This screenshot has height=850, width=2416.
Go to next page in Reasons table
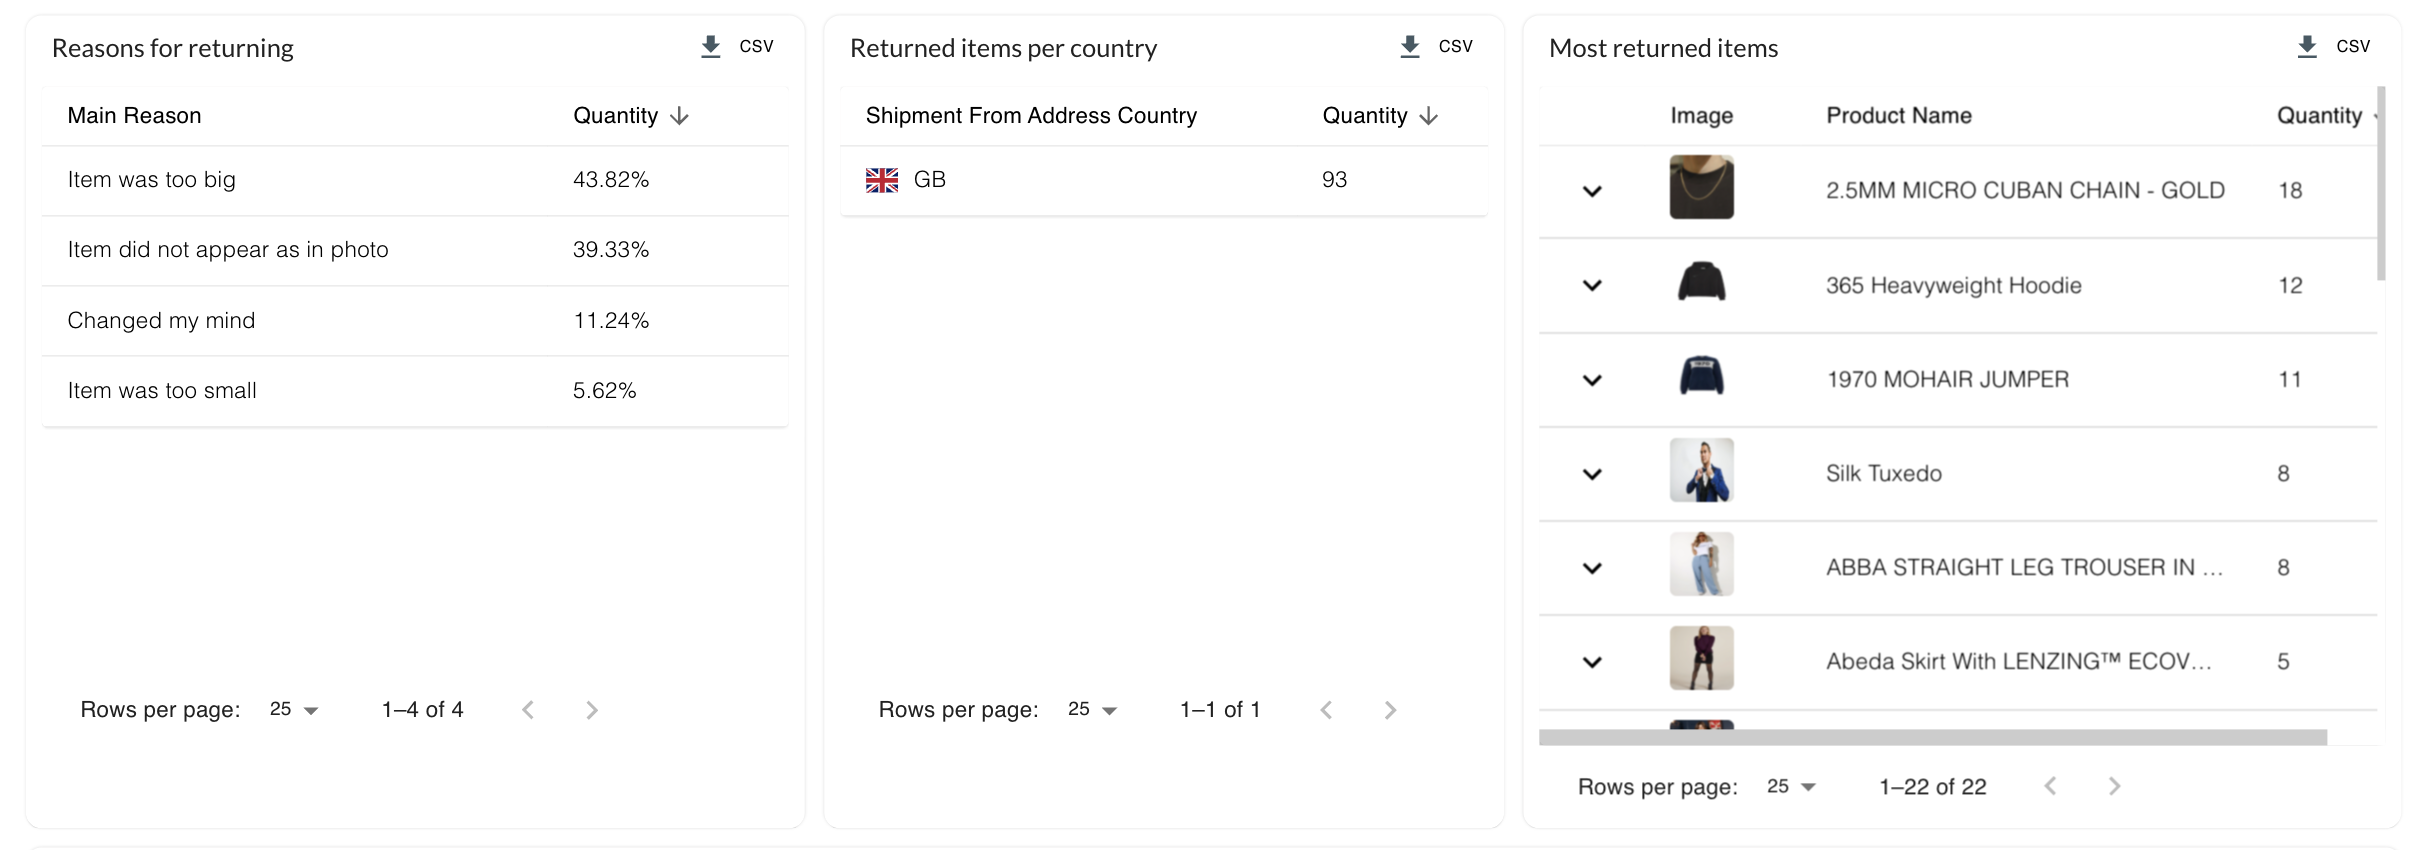[592, 710]
